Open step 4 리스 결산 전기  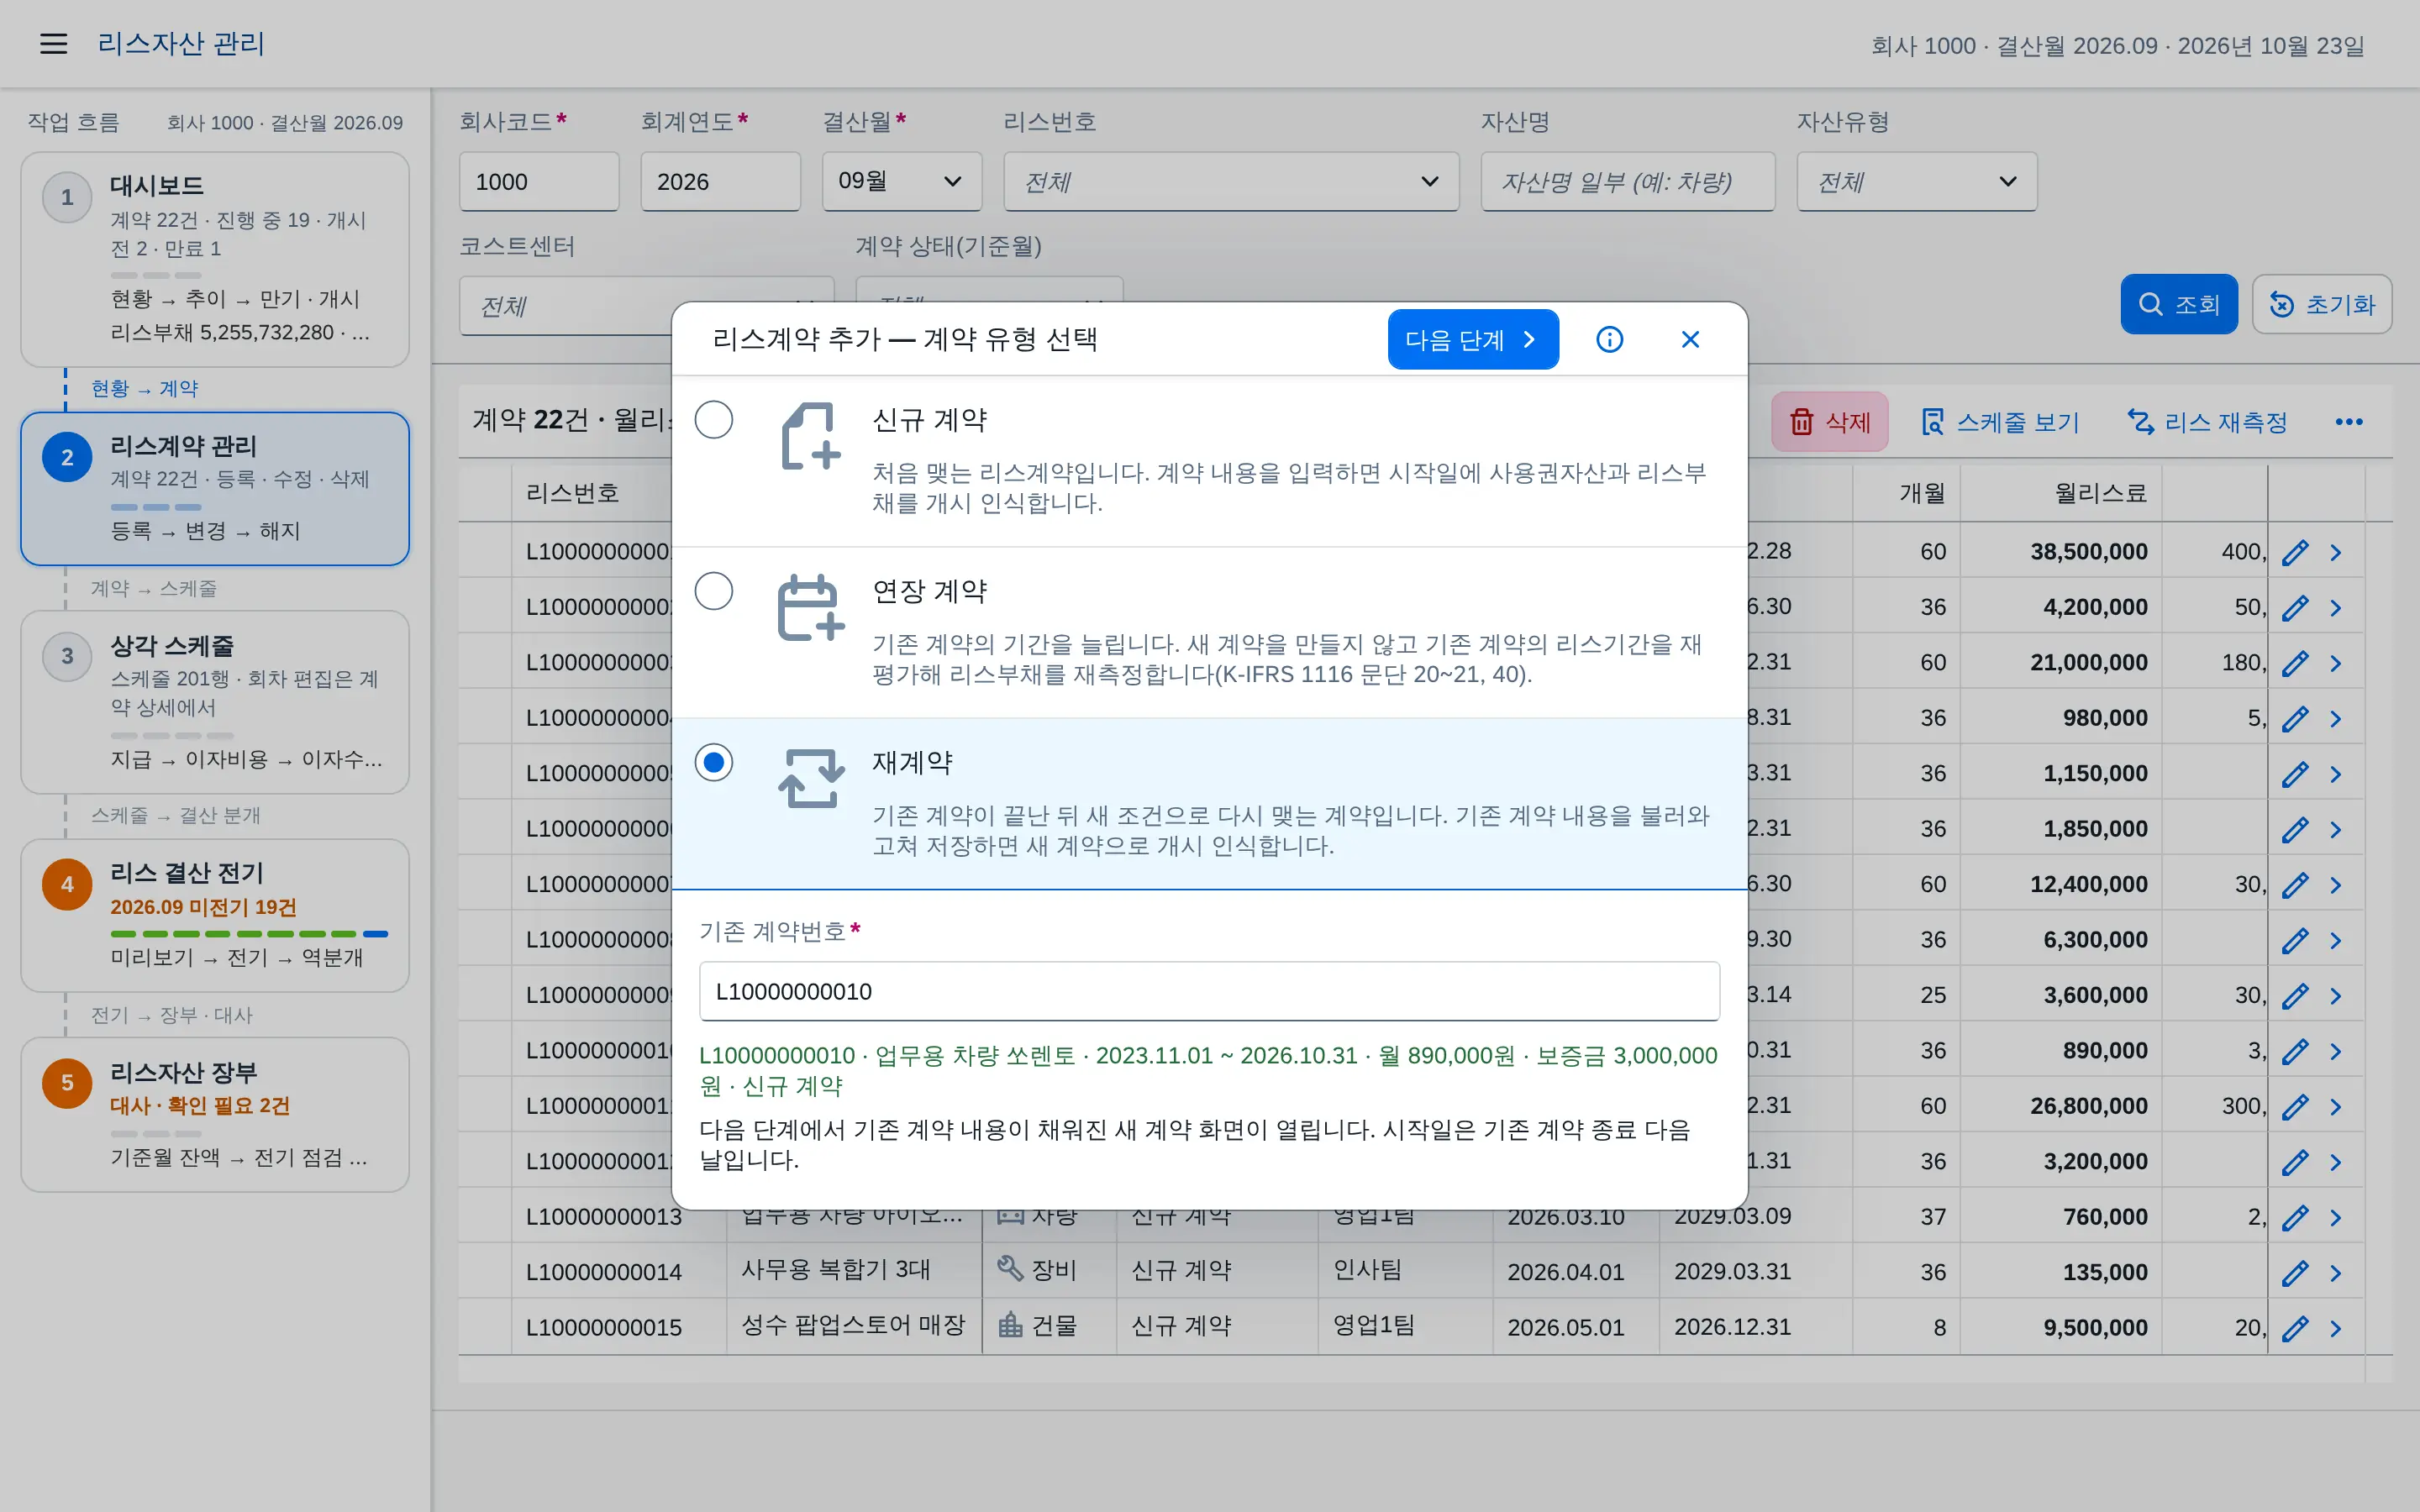(215, 915)
